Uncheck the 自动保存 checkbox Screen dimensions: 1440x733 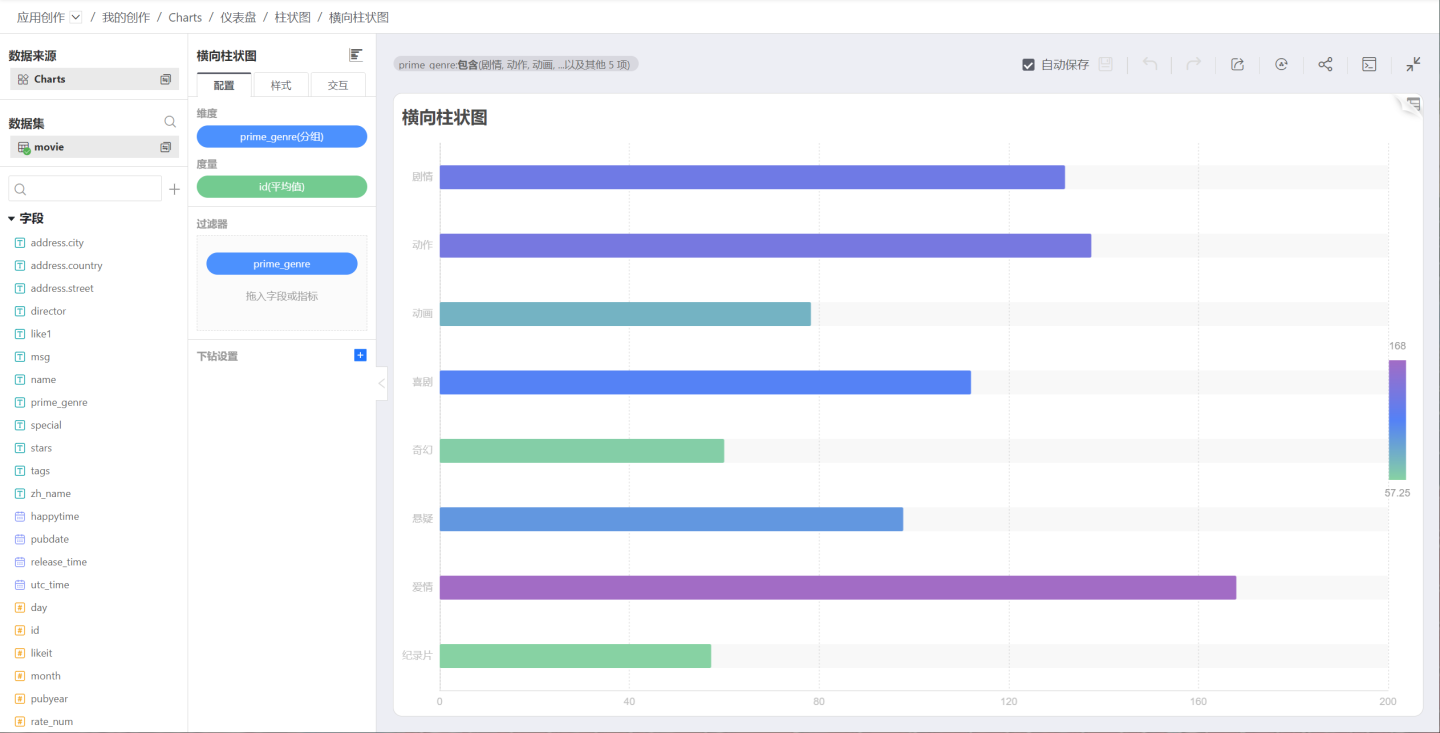[1028, 65]
